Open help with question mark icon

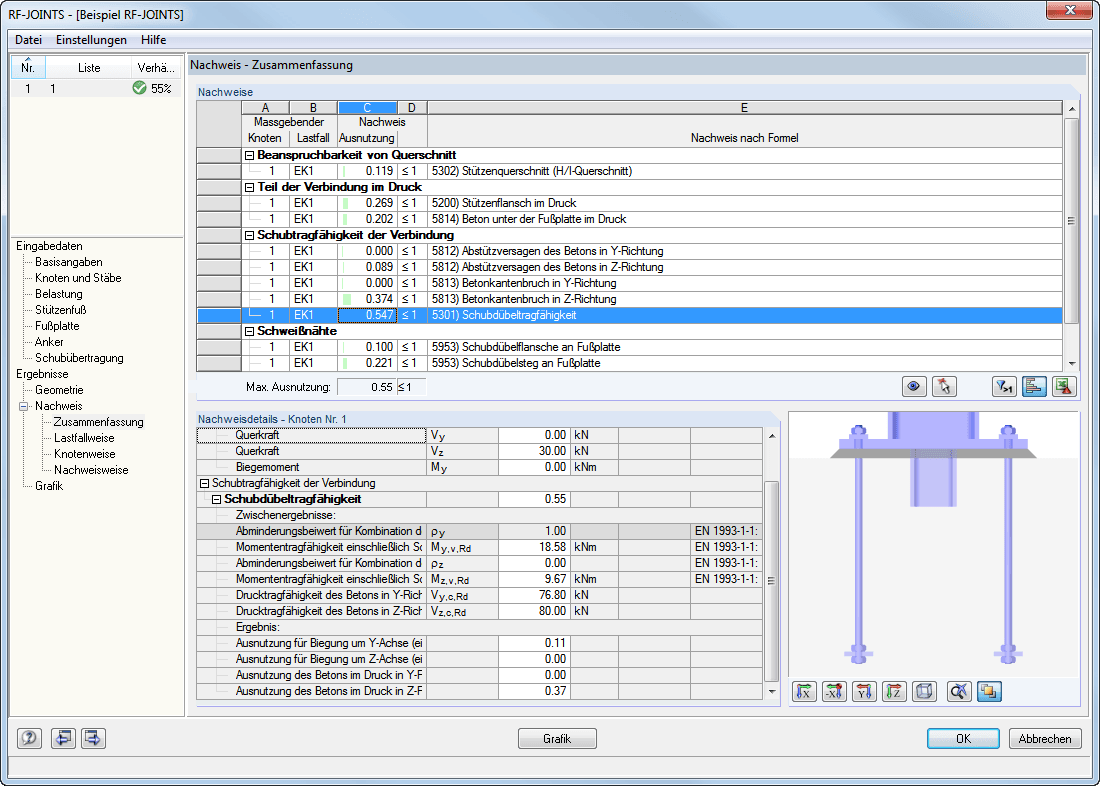pyautogui.click(x=29, y=738)
